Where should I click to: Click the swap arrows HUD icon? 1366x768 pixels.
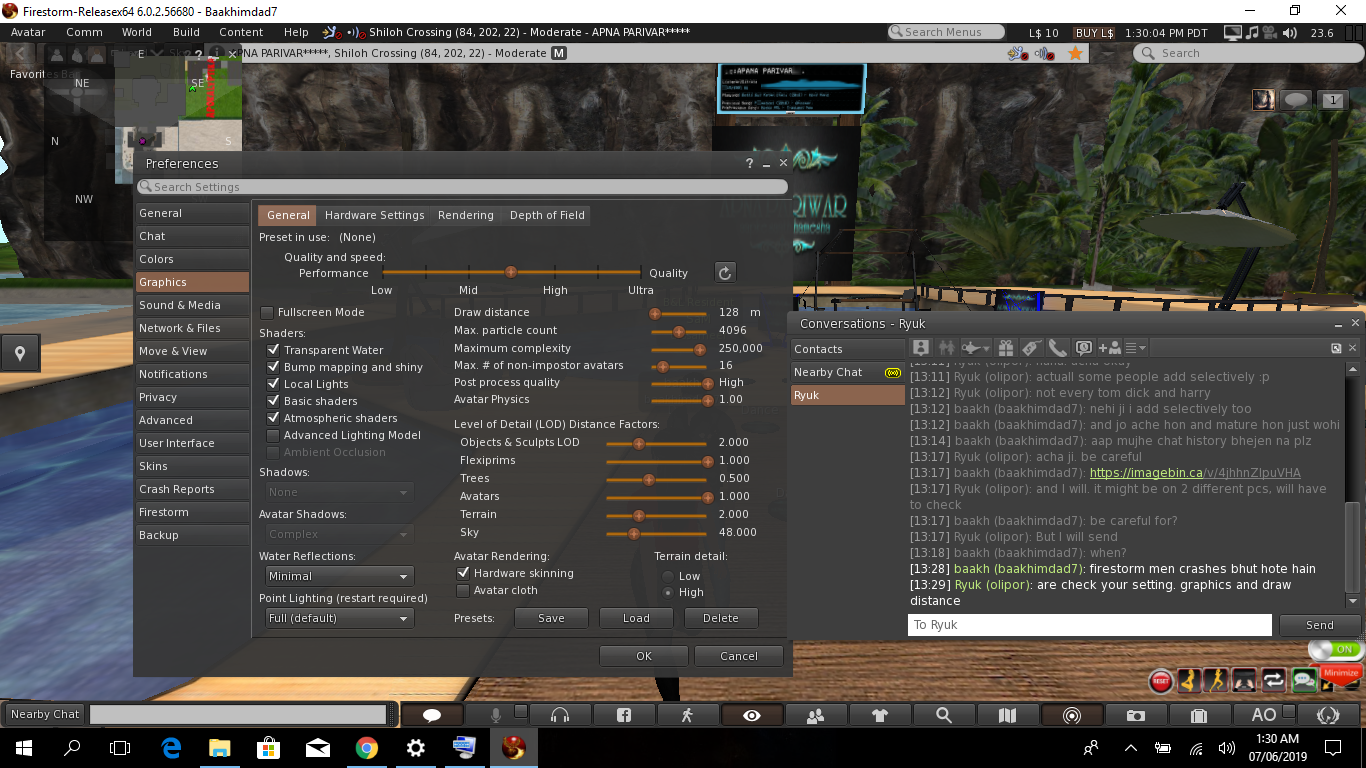pyautogui.click(x=1274, y=681)
